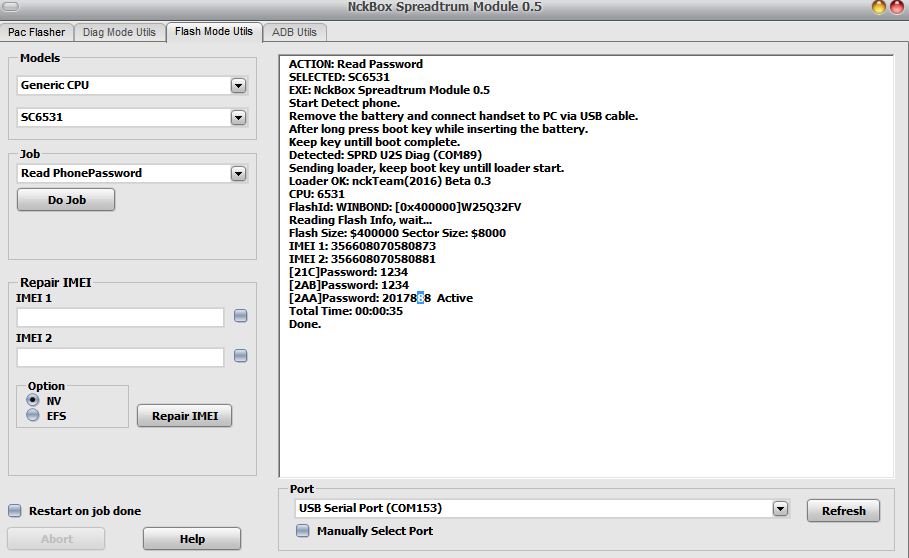Open Help
The height and width of the screenshot is (558, 909).
[x=192, y=539]
